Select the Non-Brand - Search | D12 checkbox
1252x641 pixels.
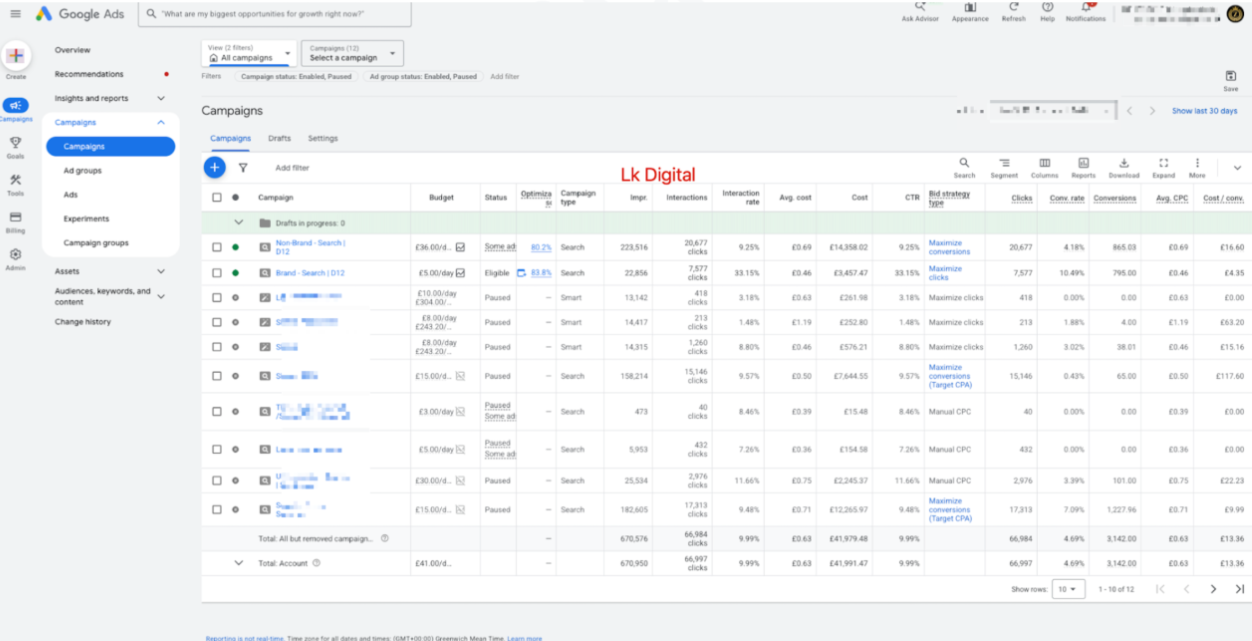click(217, 247)
